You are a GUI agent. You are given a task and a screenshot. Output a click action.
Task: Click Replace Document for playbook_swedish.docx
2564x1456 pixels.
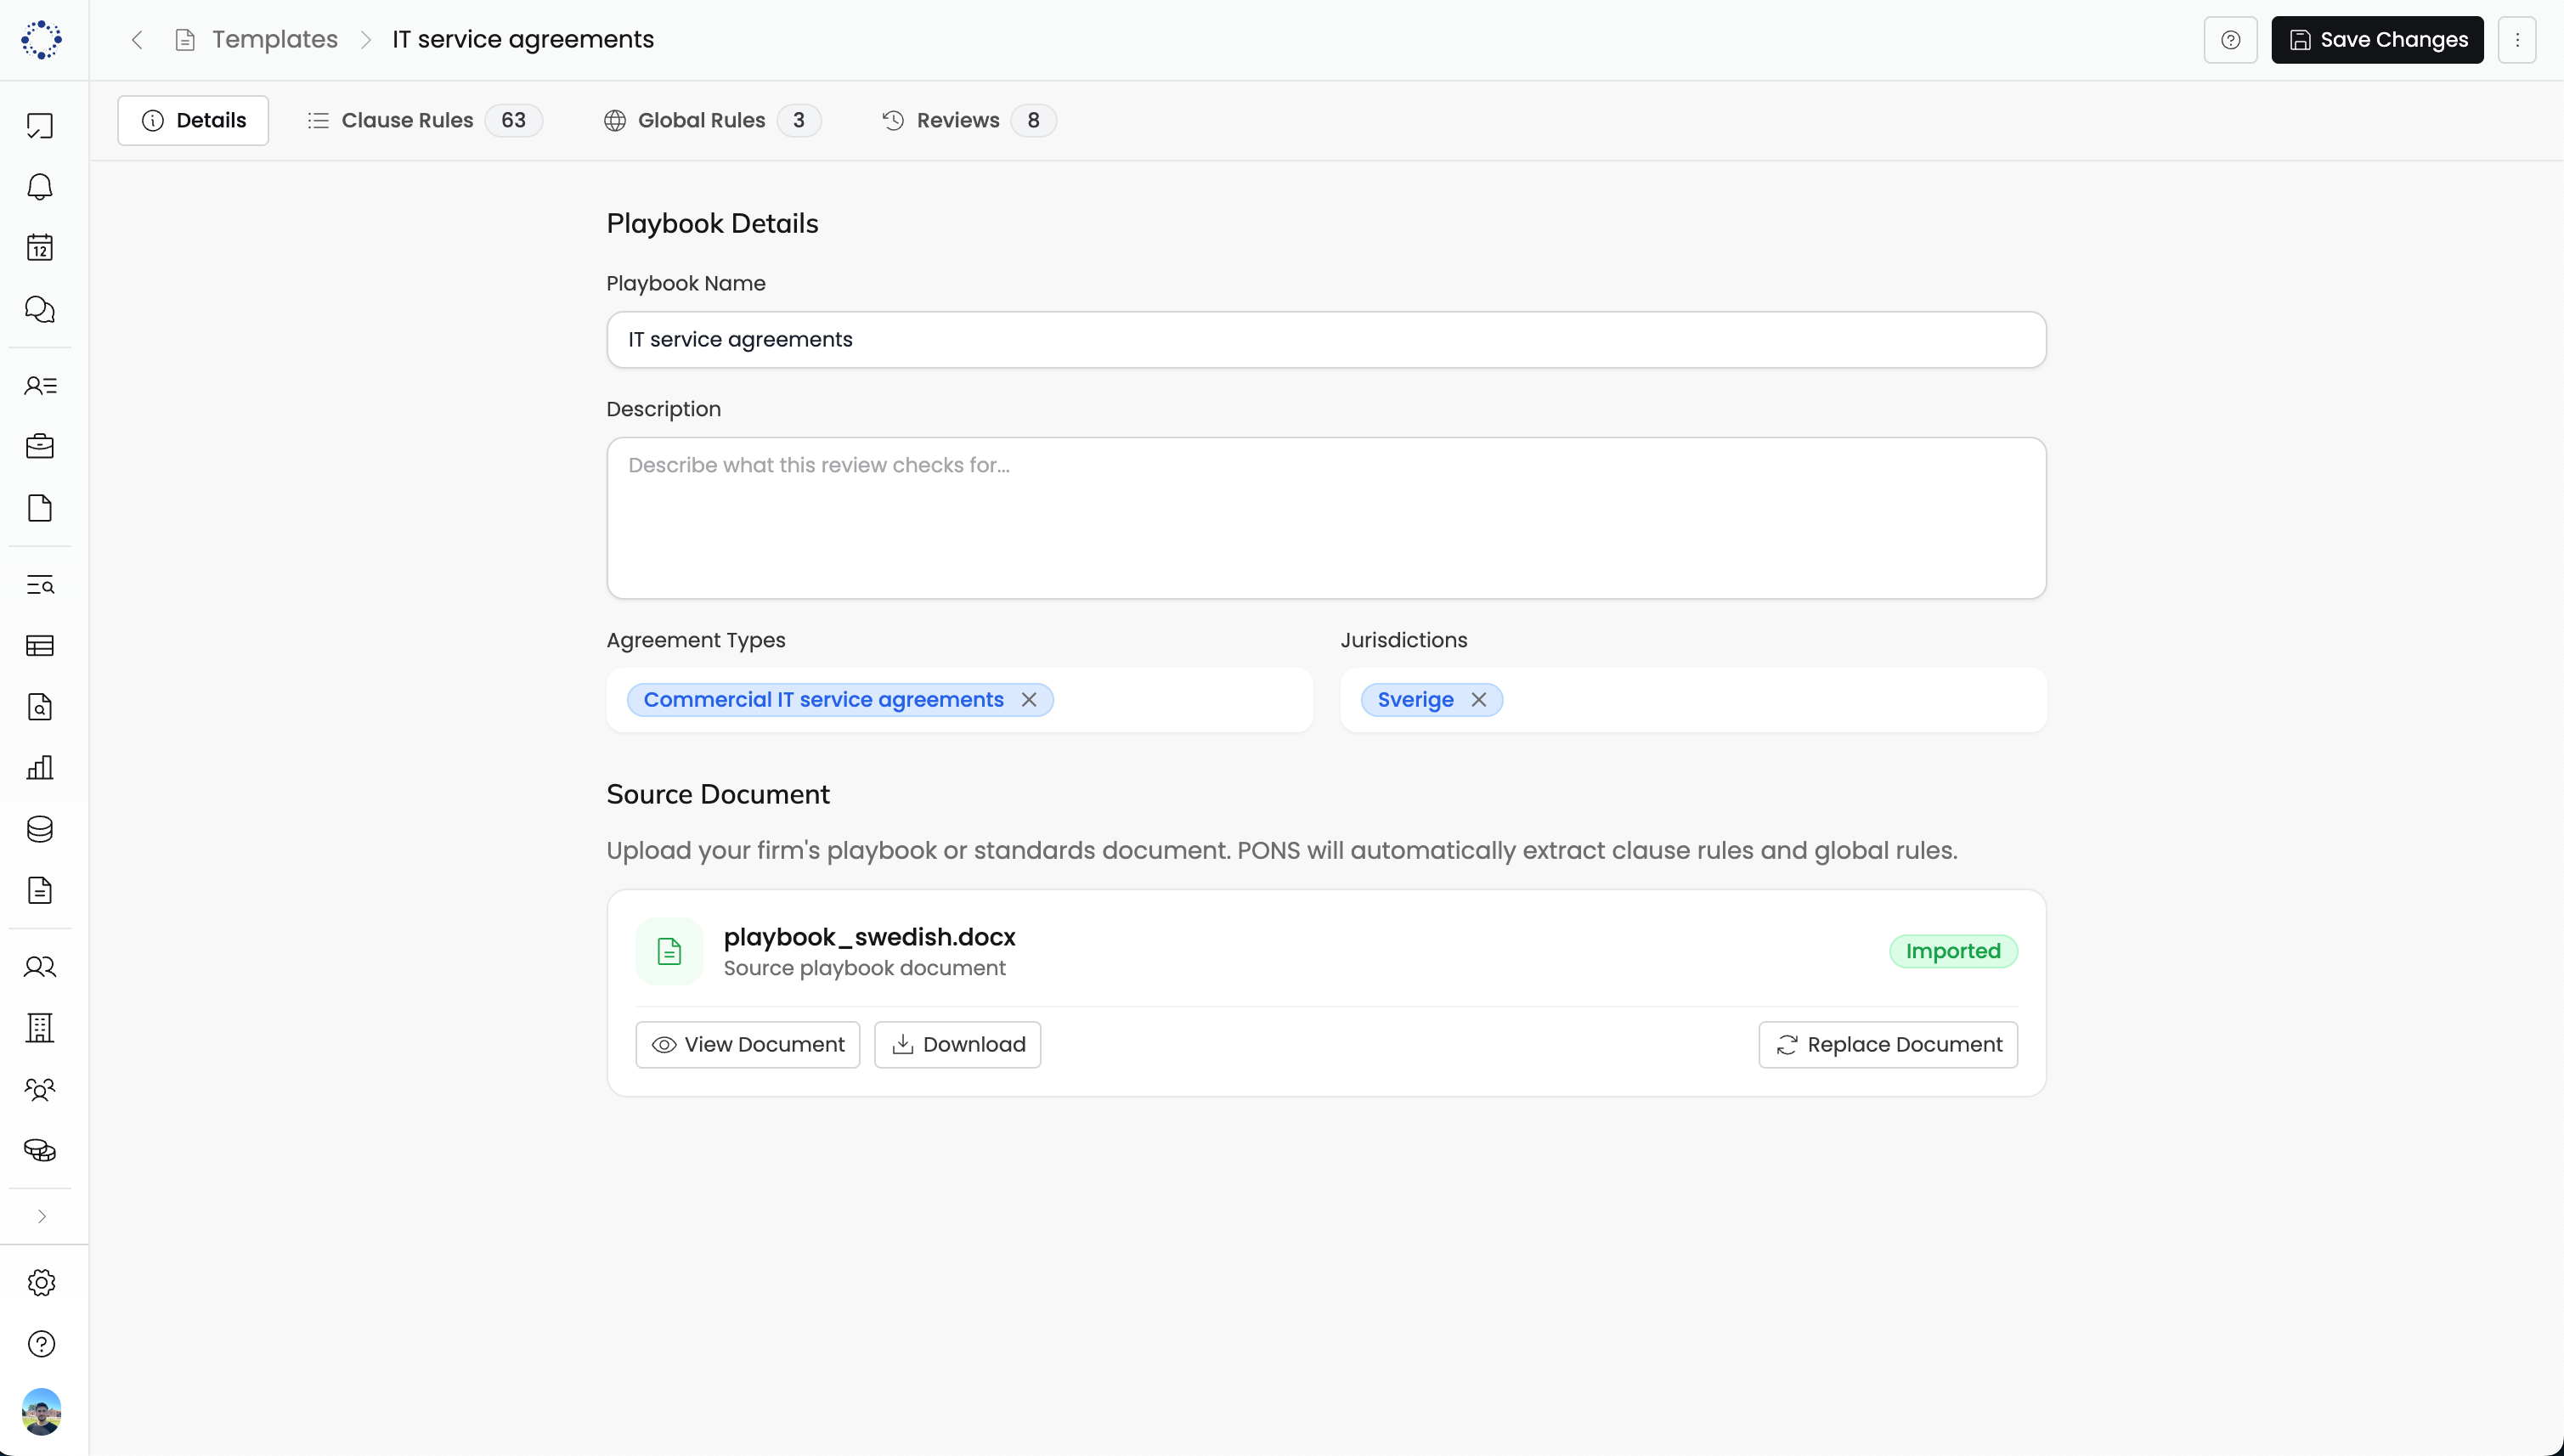coord(1888,1044)
